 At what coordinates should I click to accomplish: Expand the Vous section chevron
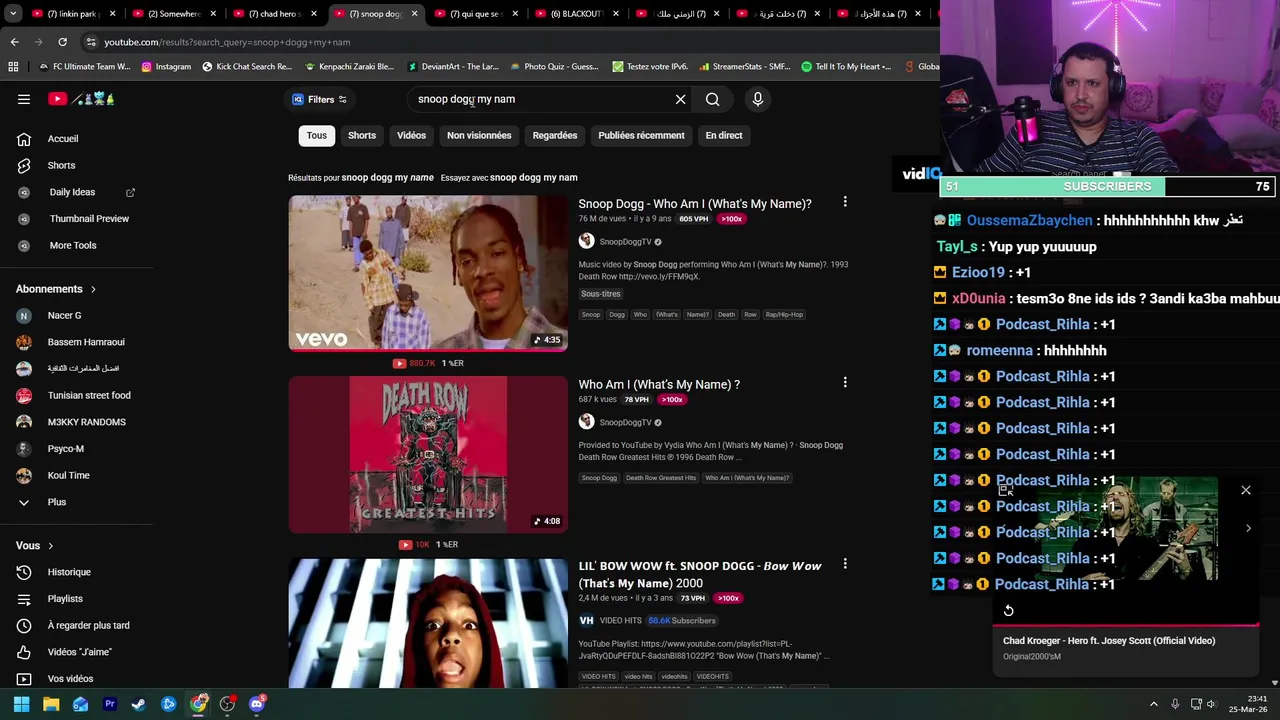tap(50, 546)
